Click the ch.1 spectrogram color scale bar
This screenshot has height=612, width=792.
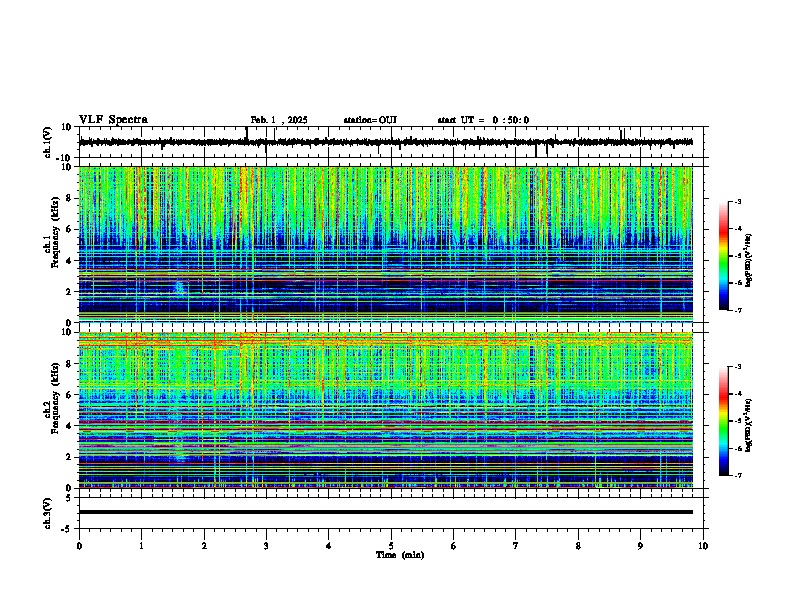(x=723, y=256)
